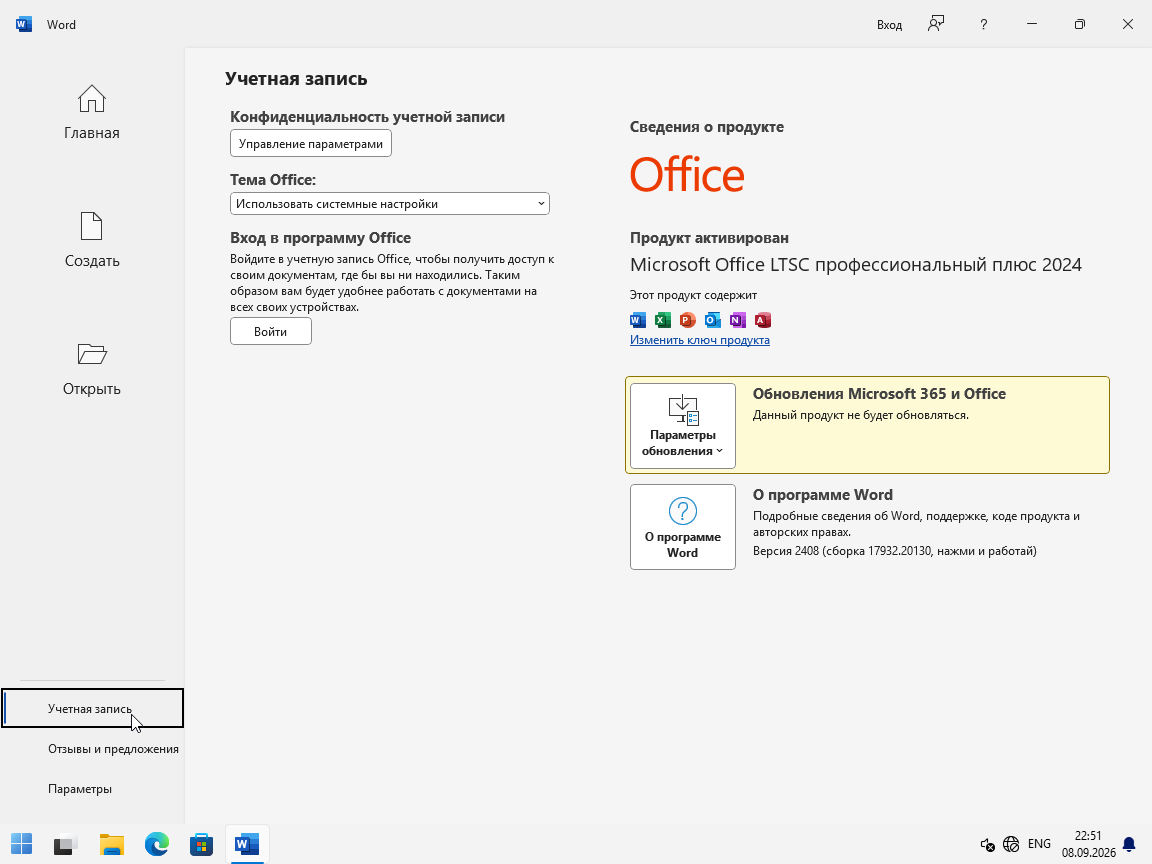
Task: Click the muted volume tray icon
Action: (x=987, y=844)
